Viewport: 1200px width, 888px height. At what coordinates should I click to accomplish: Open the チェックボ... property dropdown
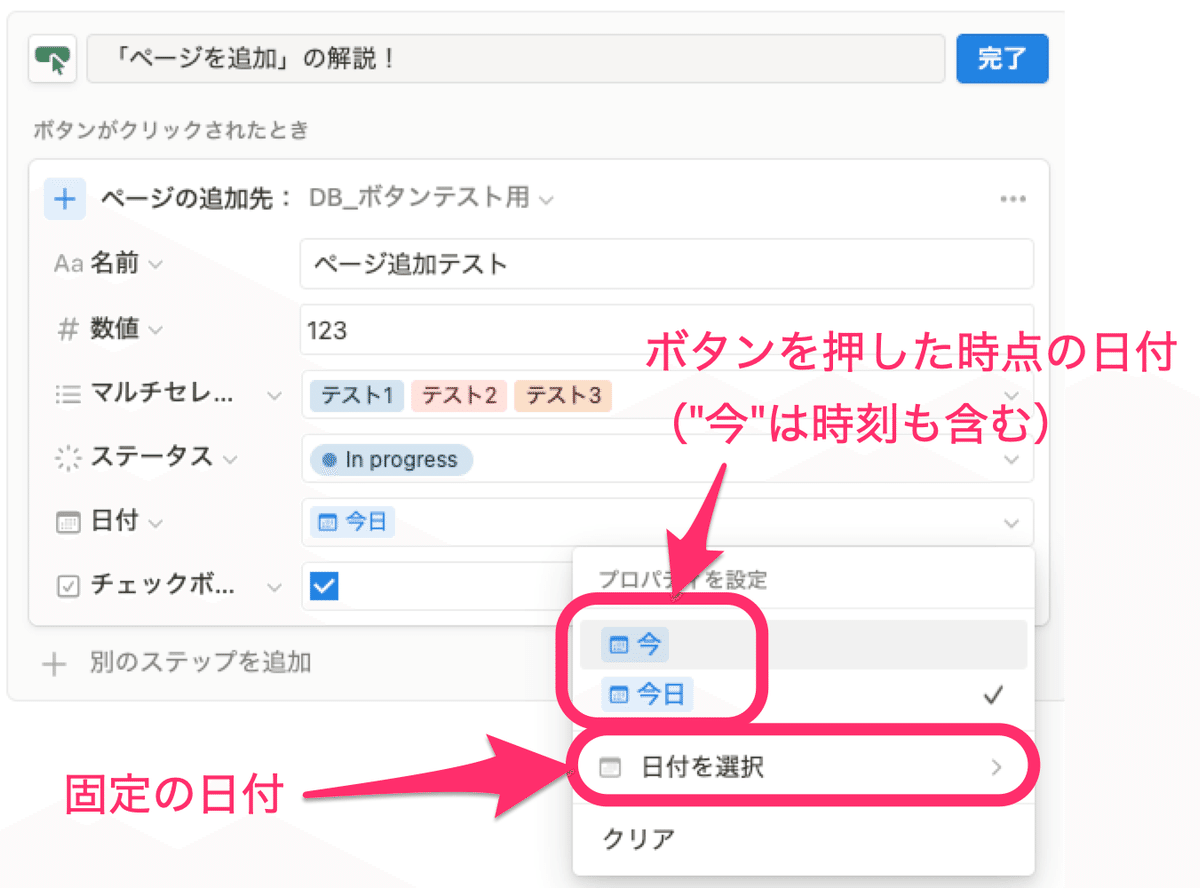[168, 586]
